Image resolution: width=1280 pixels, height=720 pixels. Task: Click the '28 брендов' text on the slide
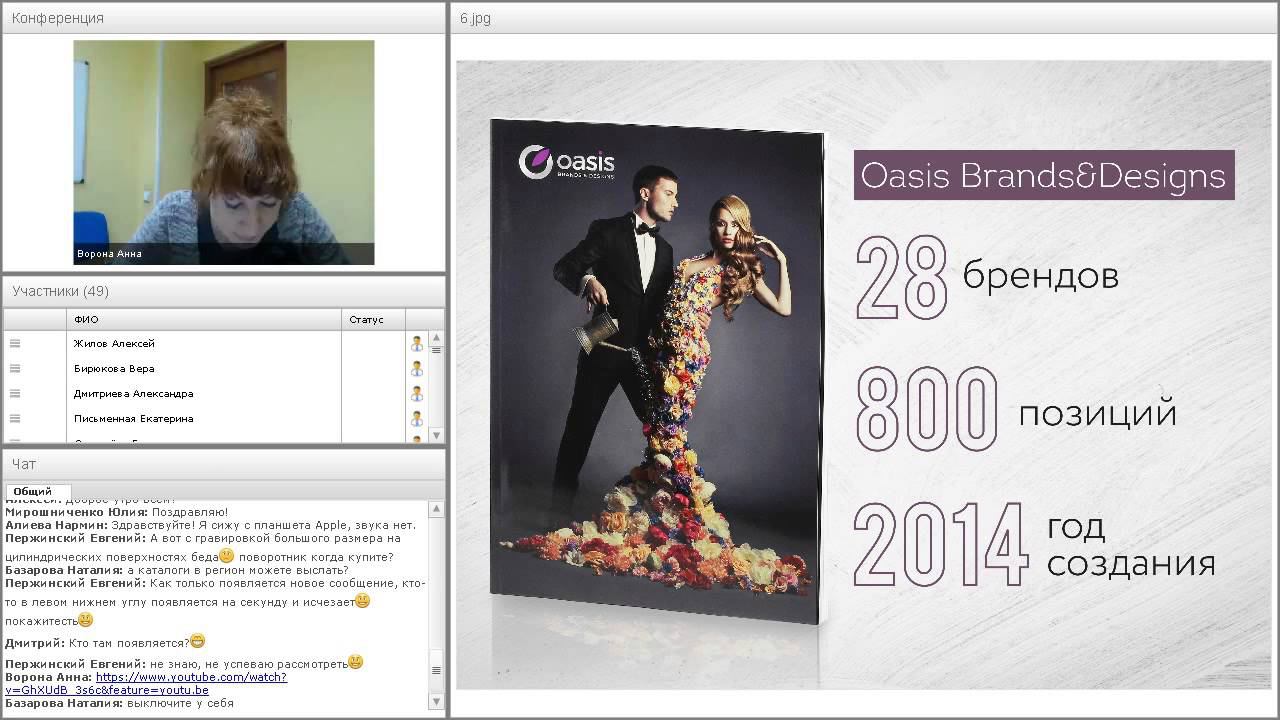point(987,277)
